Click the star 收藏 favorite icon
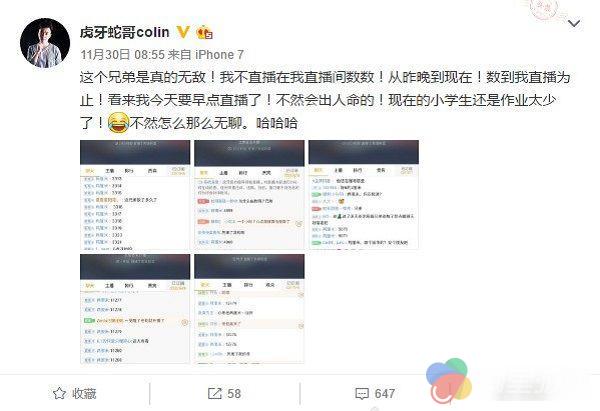600x411 pixels. [x=59, y=393]
